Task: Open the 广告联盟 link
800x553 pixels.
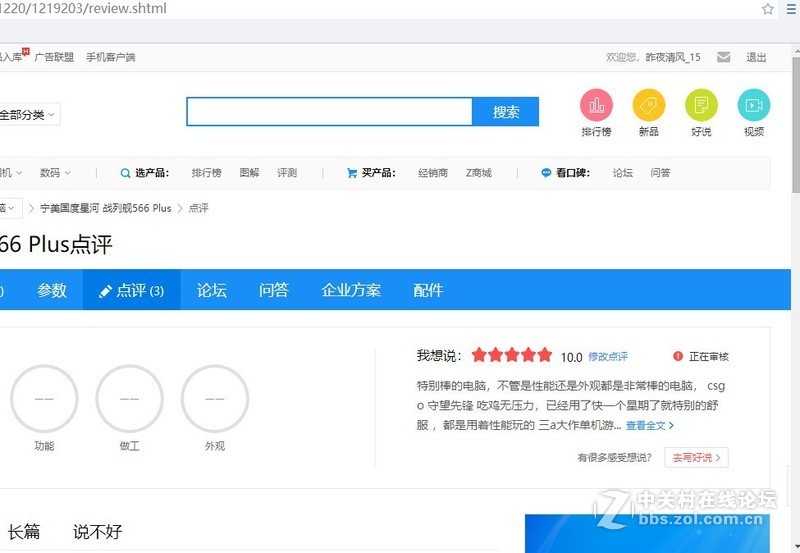Action: pos(54,57)
